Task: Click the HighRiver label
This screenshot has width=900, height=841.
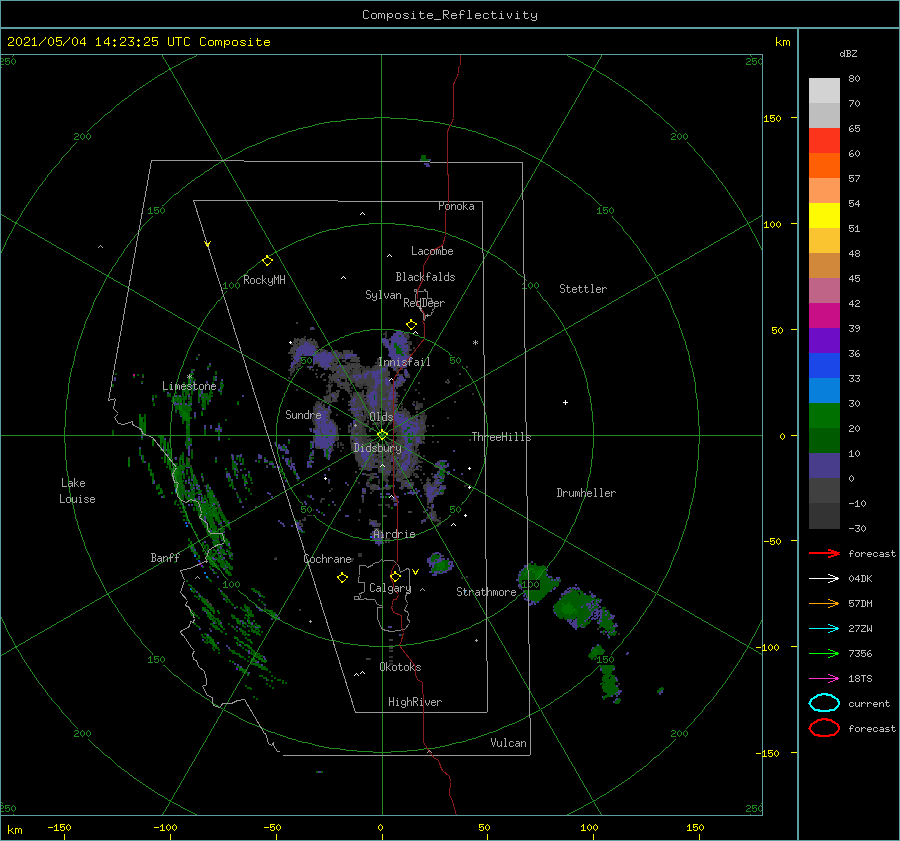Action: (415, 702)
